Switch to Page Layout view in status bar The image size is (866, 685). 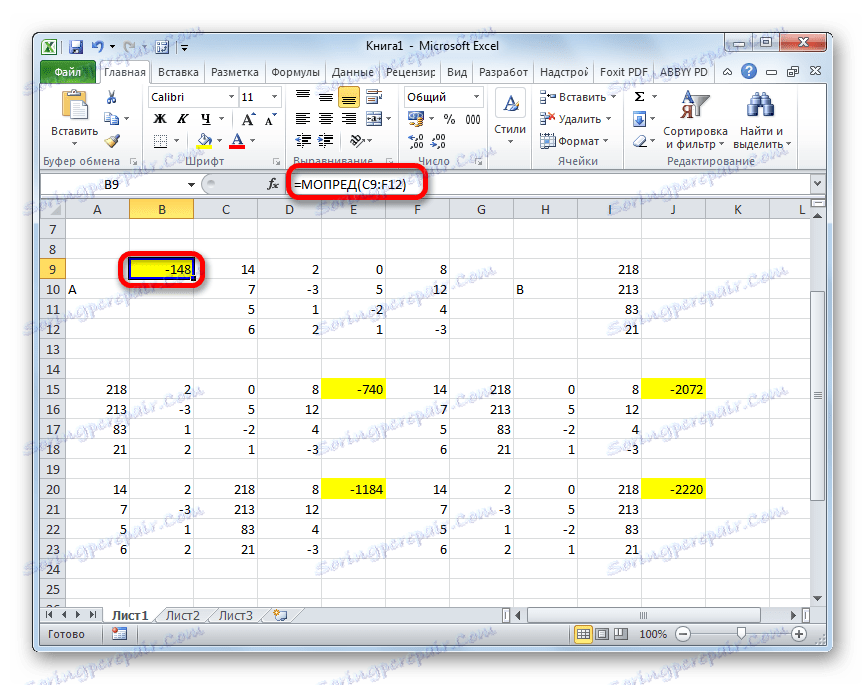602,634
